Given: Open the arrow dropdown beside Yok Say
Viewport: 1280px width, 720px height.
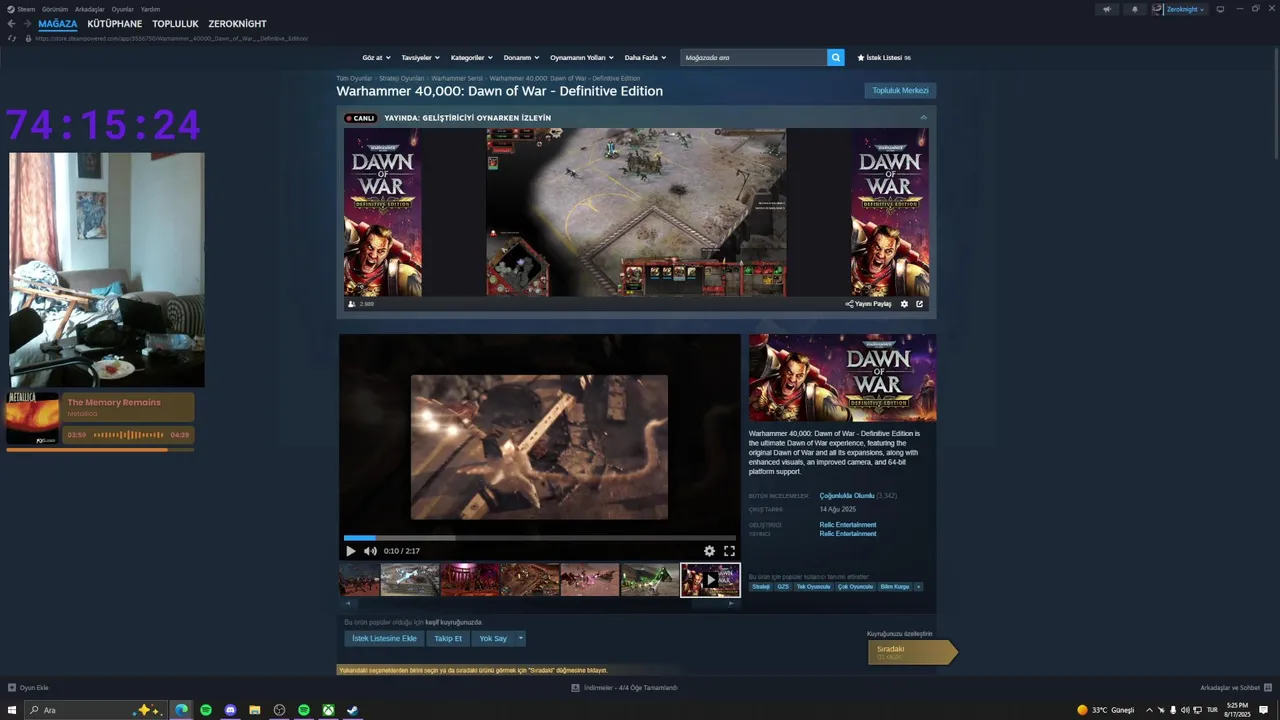Looking at the screenshot, I should pos(520,639).
